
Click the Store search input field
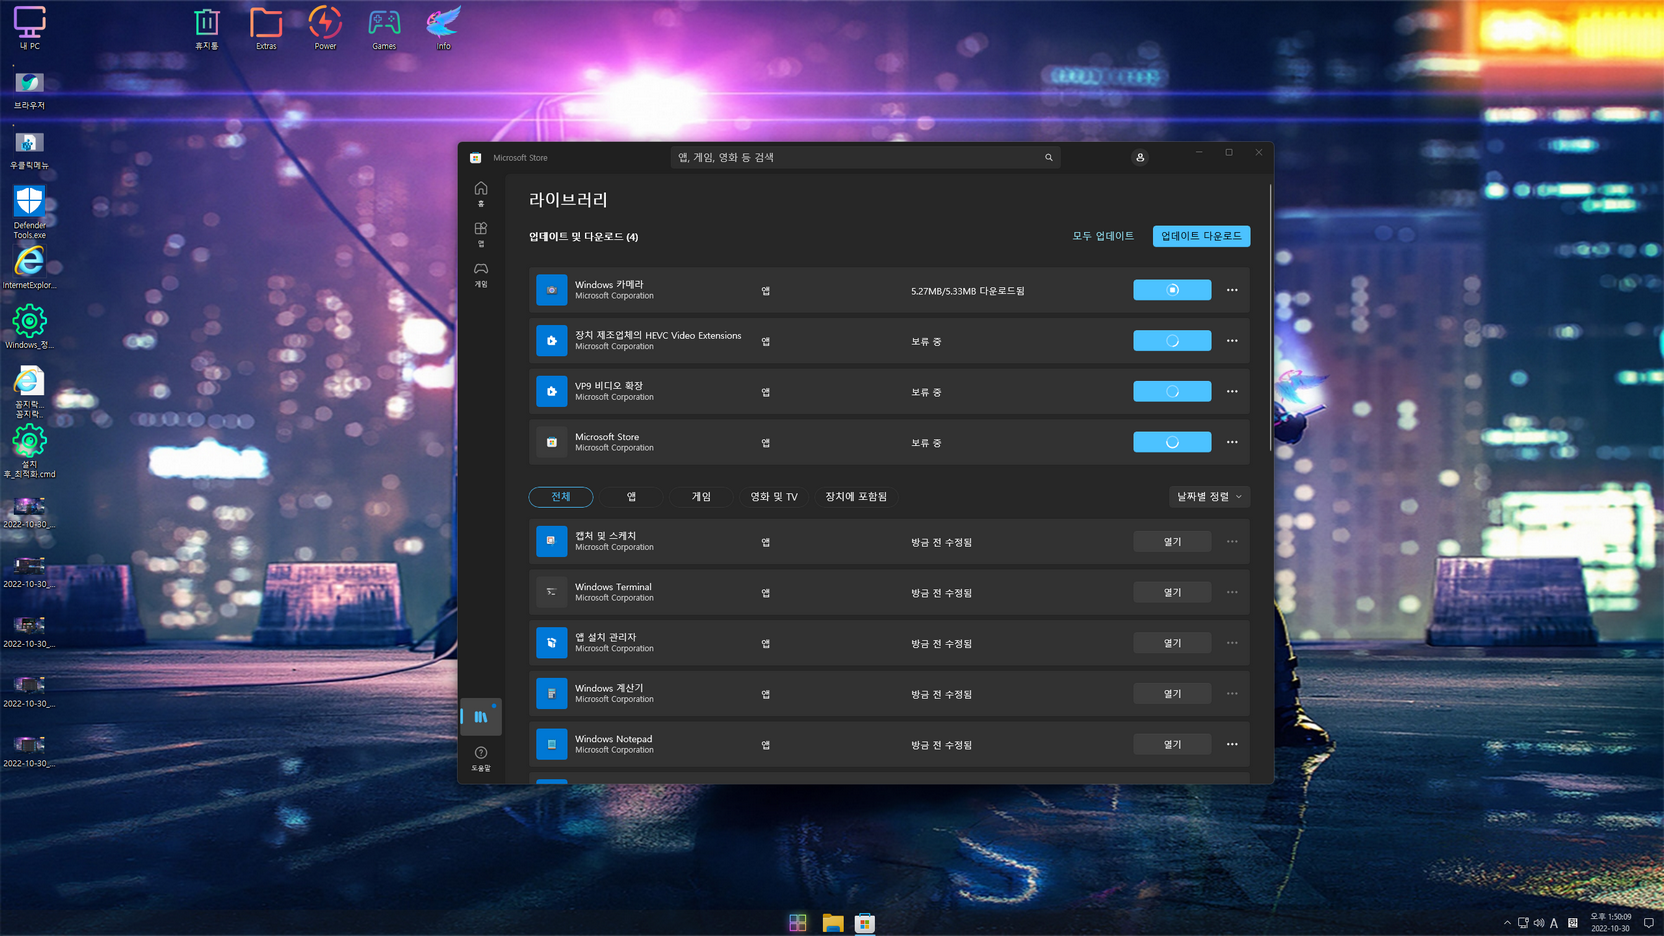(x=865, y=157)
